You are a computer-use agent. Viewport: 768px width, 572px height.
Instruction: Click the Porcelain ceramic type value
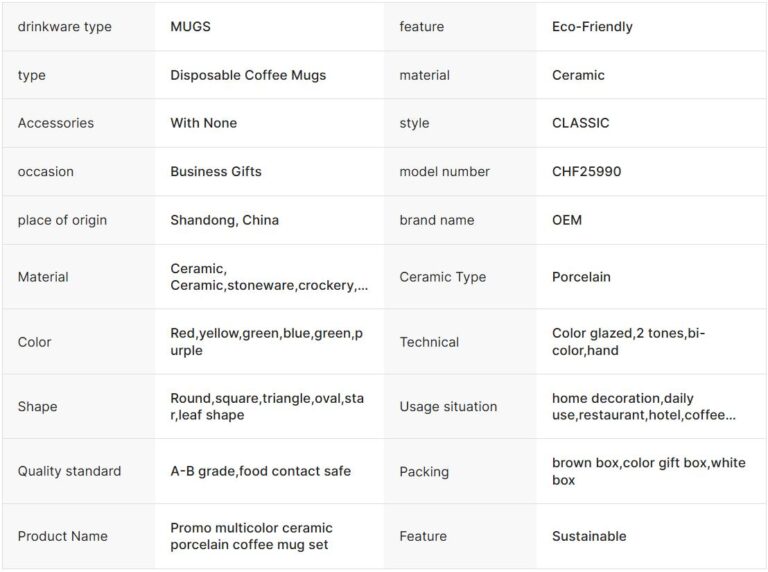581,277
